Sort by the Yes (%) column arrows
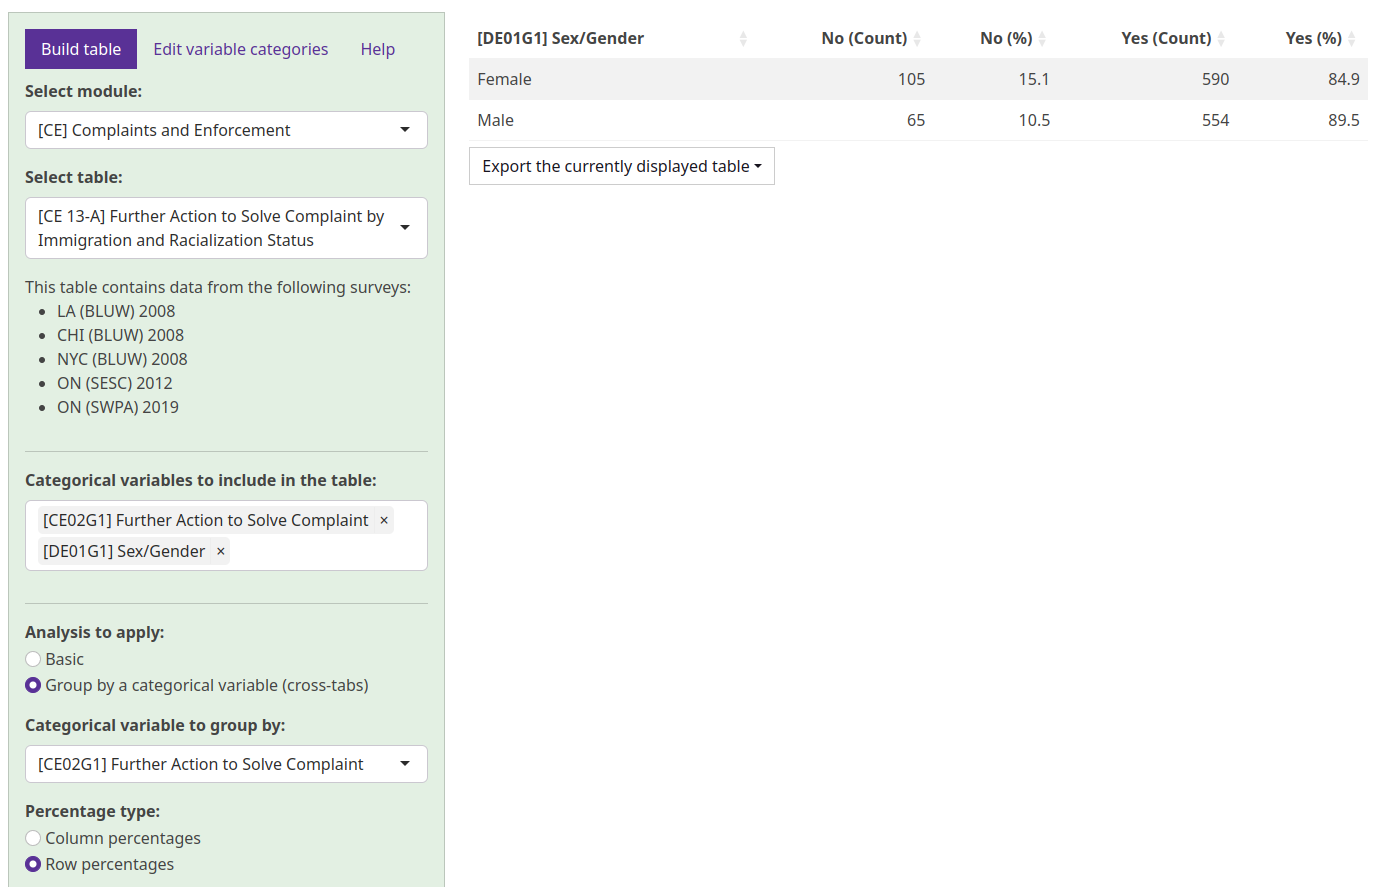 pyautogui.click(x=1352, y=38)
